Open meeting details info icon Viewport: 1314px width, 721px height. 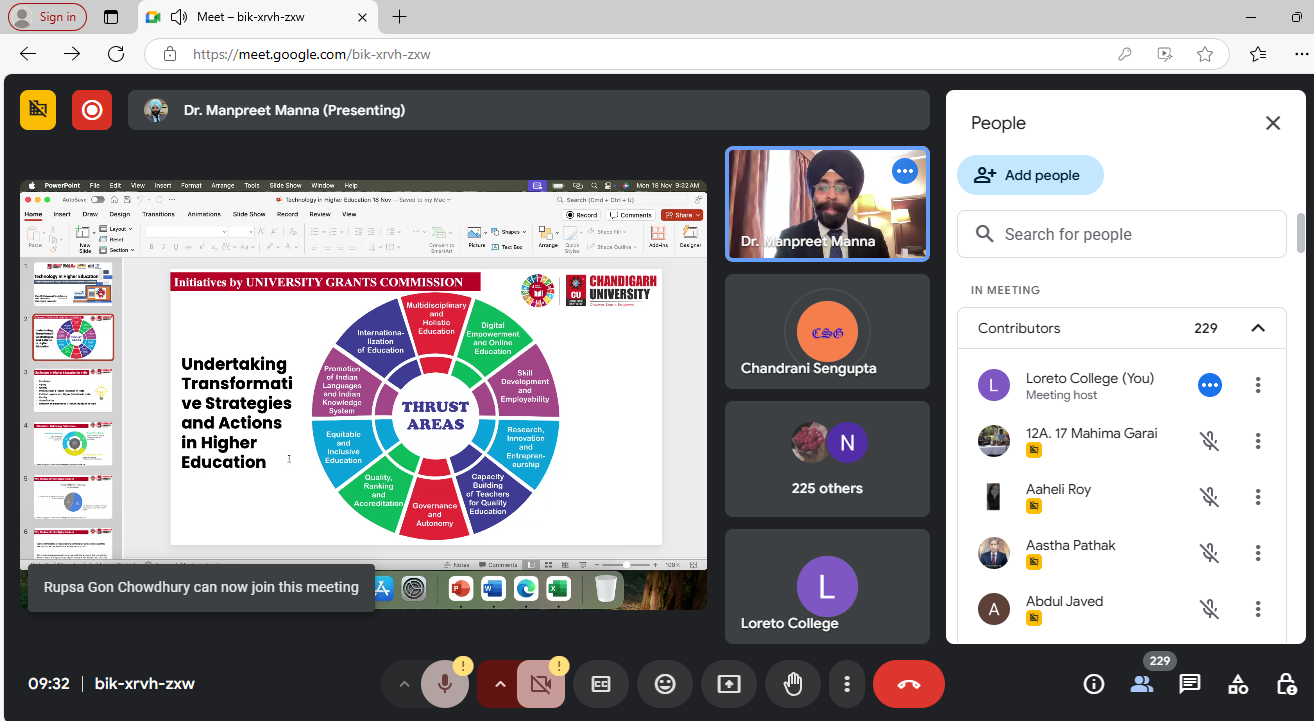click(1094, 684)
